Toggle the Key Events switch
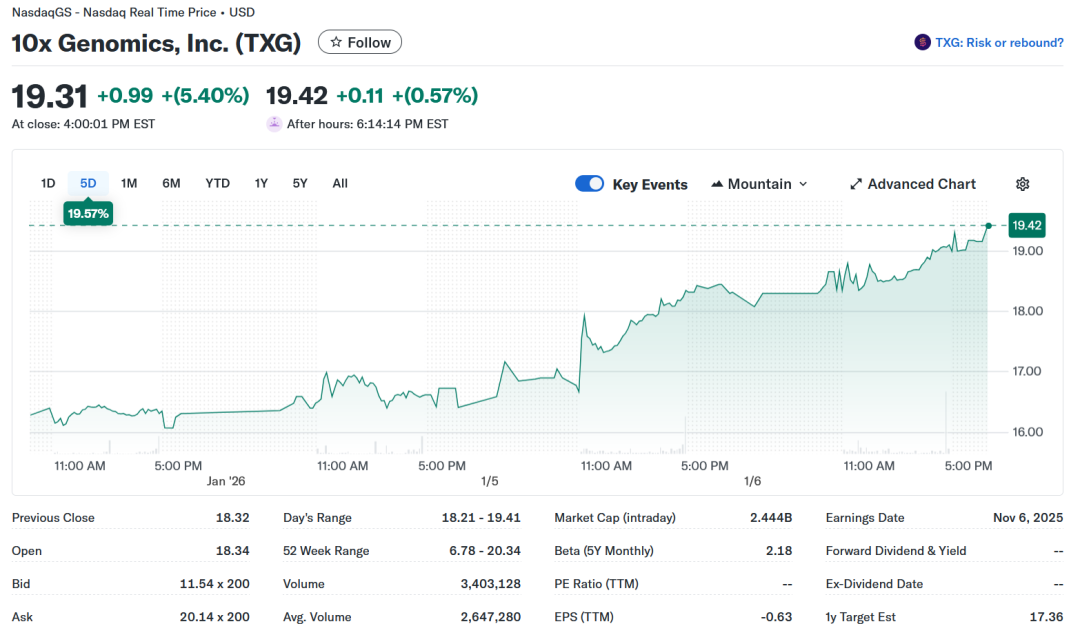This screenshot has width=1080, height=635. coord(590,184)
